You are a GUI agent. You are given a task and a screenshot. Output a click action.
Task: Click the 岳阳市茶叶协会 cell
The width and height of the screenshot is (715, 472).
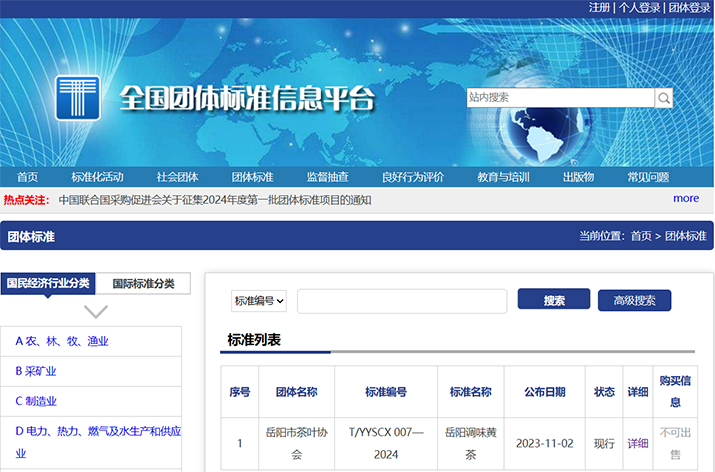(x=296, y=443)
